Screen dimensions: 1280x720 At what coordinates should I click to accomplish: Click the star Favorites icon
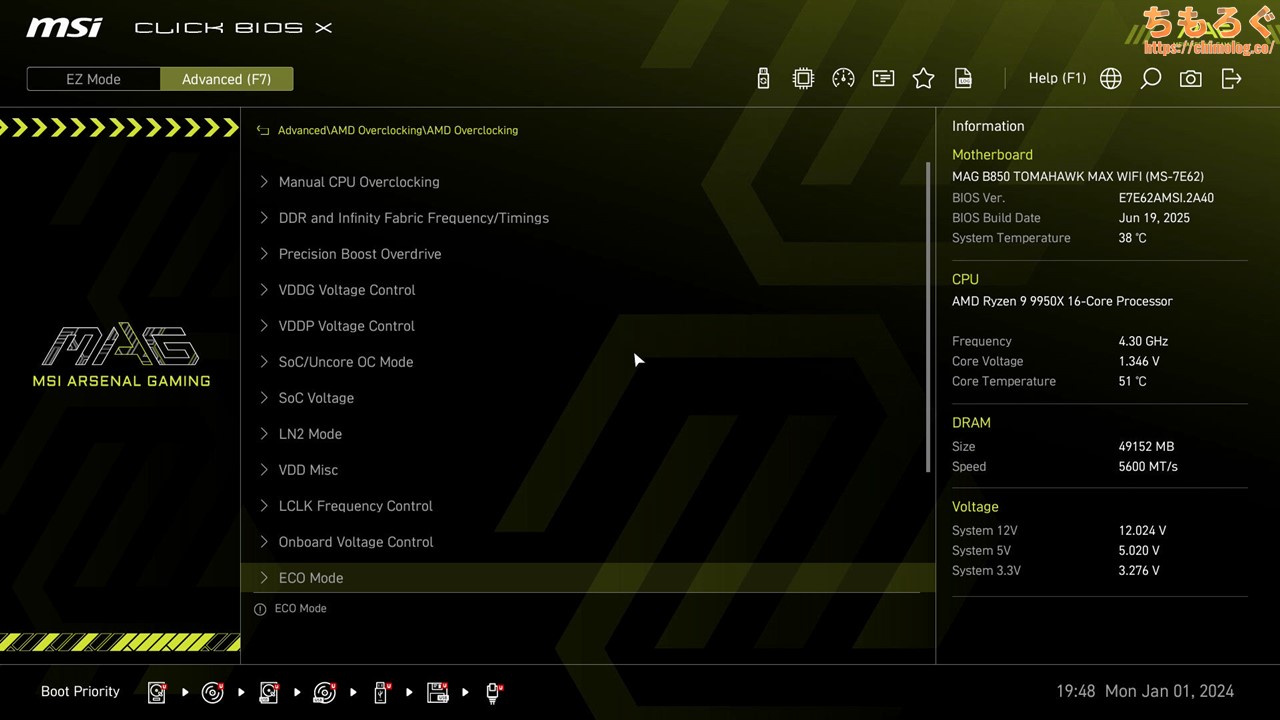(x=923, y=79)
